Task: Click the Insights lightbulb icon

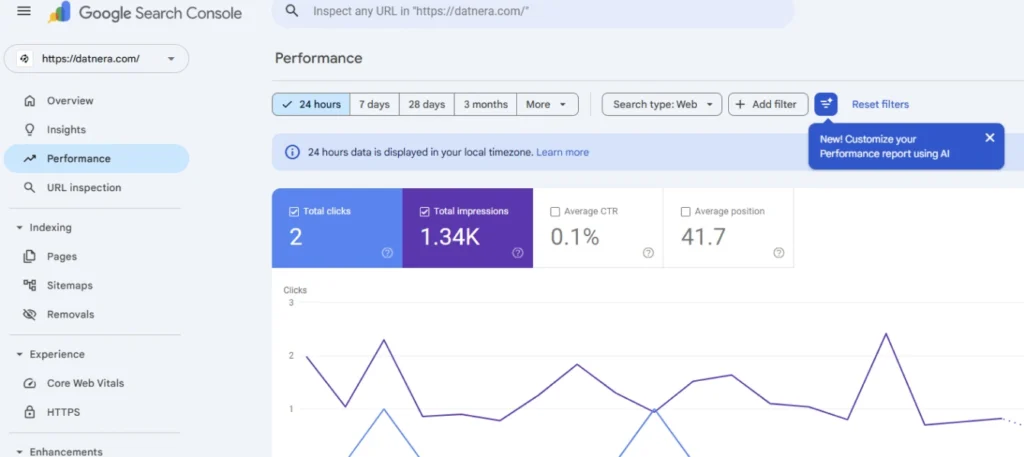Action: click(x=29, y=129)
